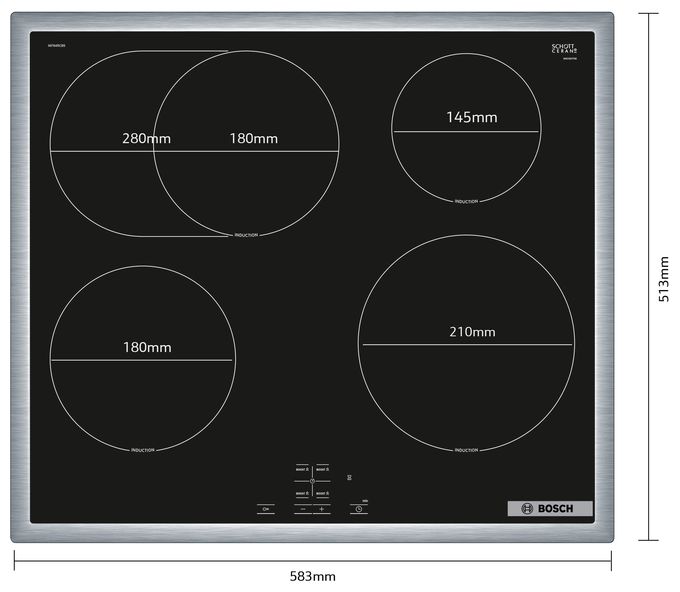Click the 583mm width dimension label
This screenshot has height=592, width=680.
click(313, 576)
